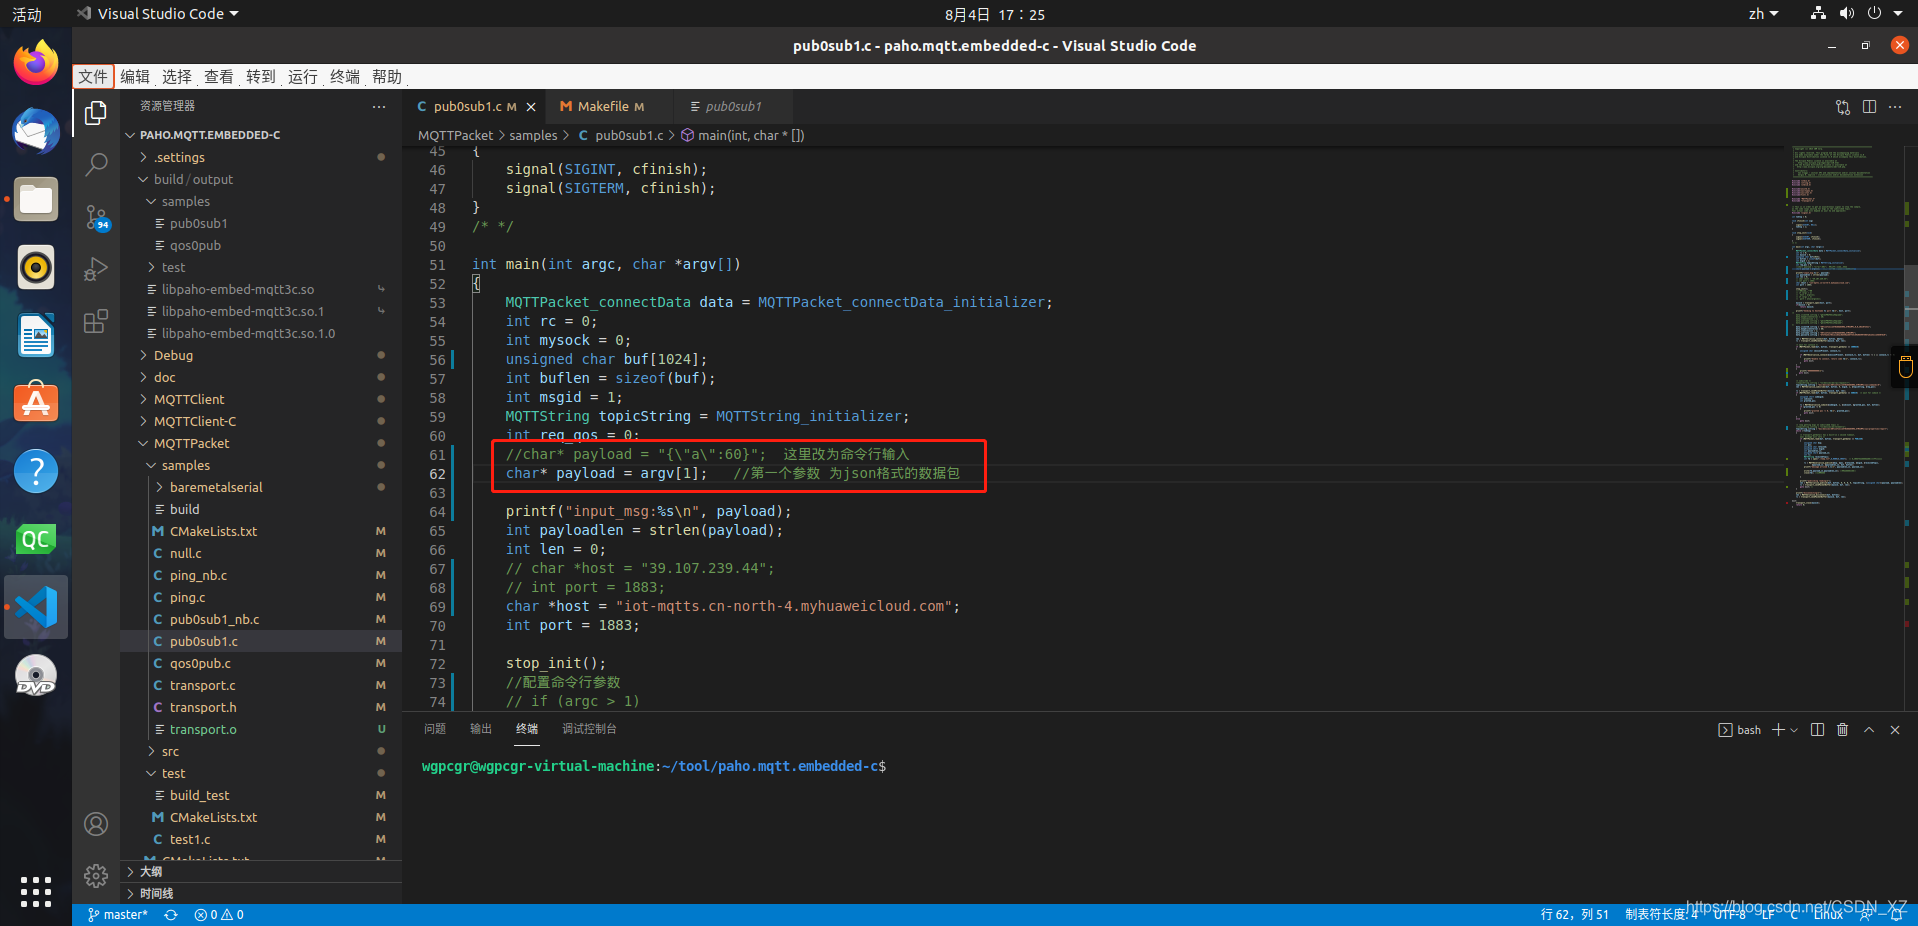Open the Extensions view

(x=96, y=321)
